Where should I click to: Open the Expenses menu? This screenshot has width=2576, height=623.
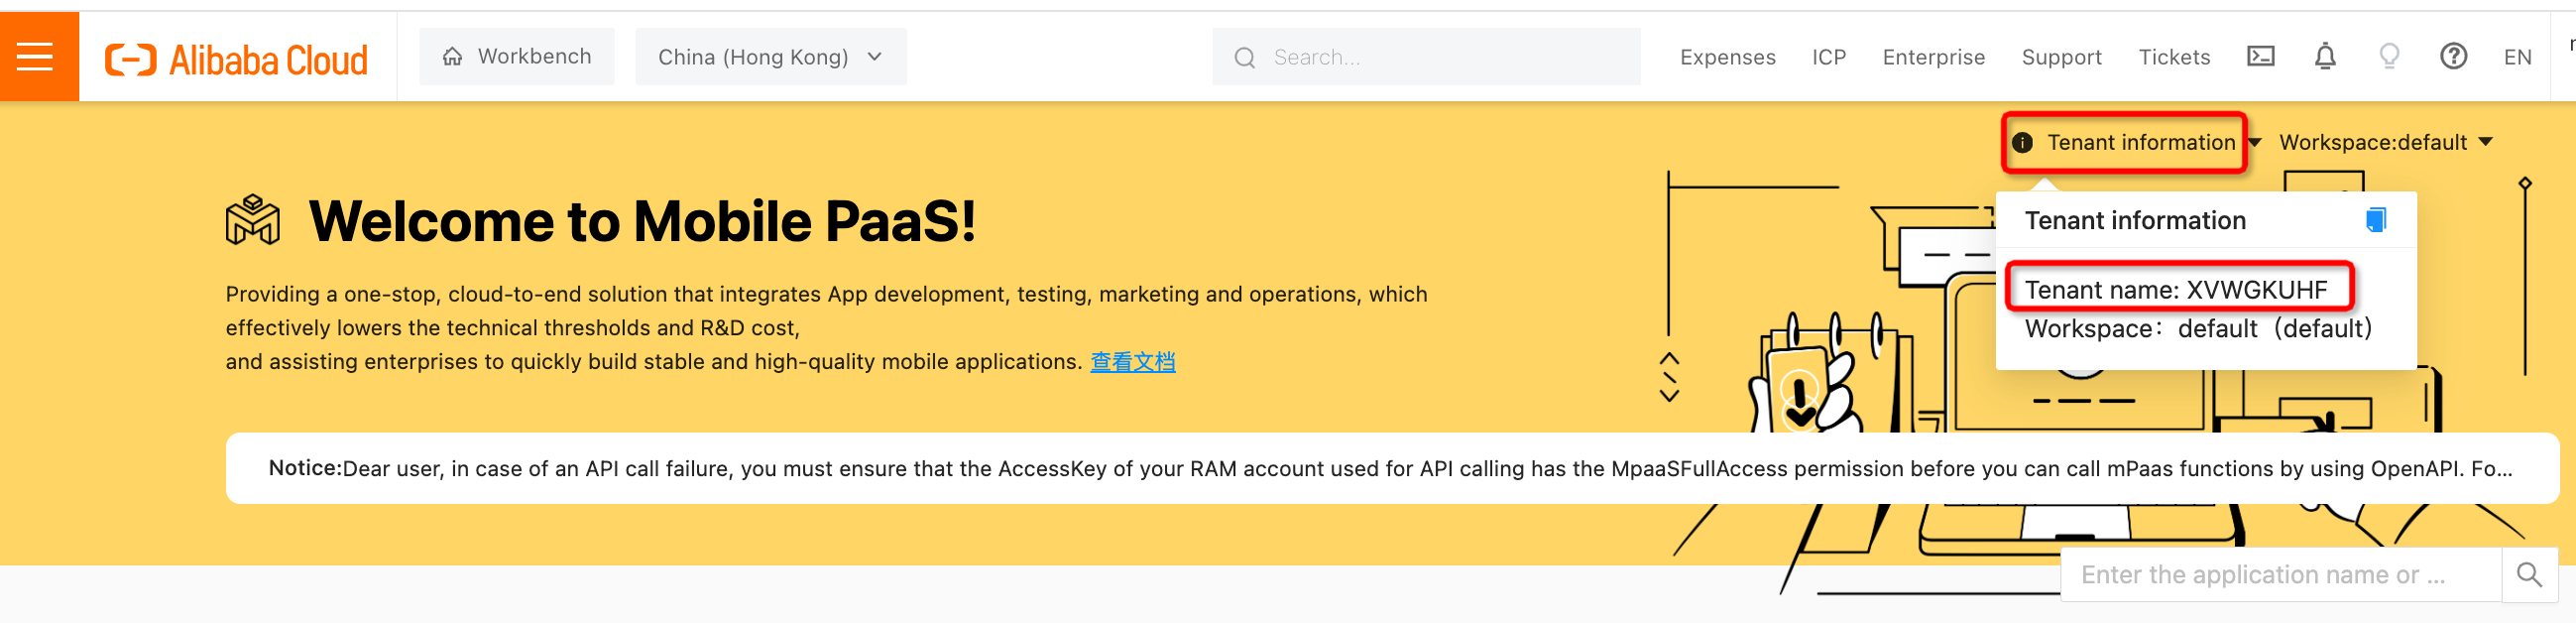1727,58
